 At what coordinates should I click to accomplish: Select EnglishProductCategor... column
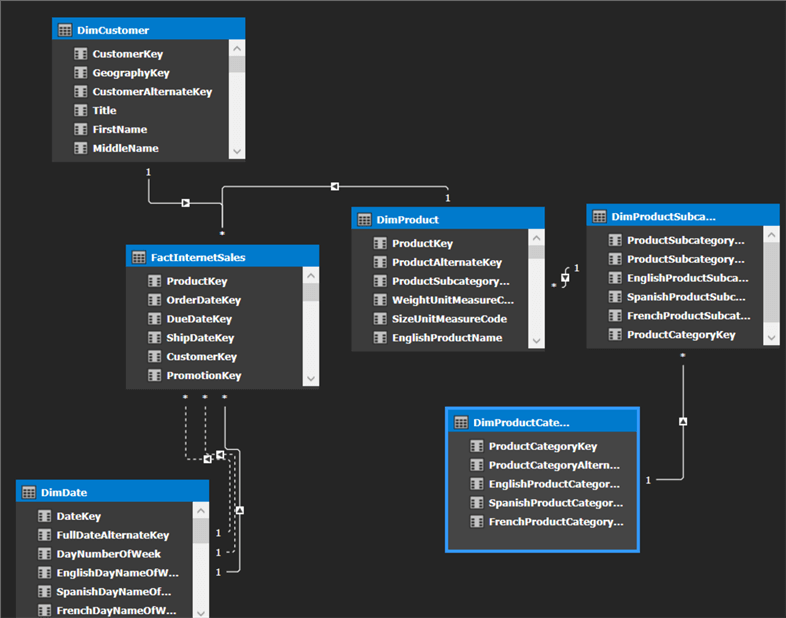pyautogui.click(x=554, y=484)
